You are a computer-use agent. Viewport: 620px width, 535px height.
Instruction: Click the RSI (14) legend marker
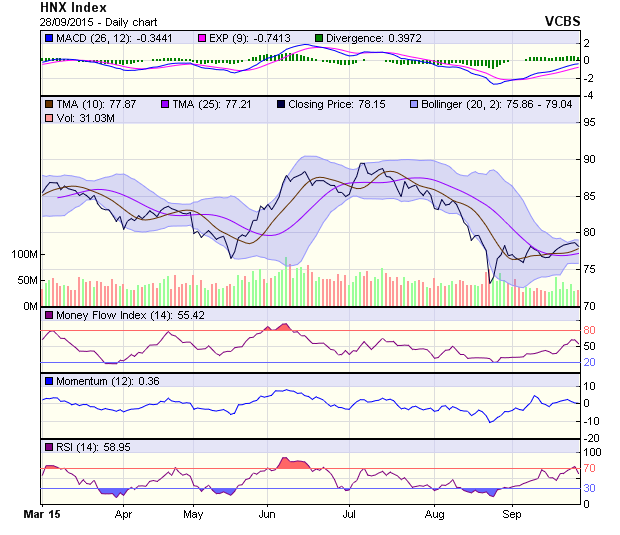point(48,446)
